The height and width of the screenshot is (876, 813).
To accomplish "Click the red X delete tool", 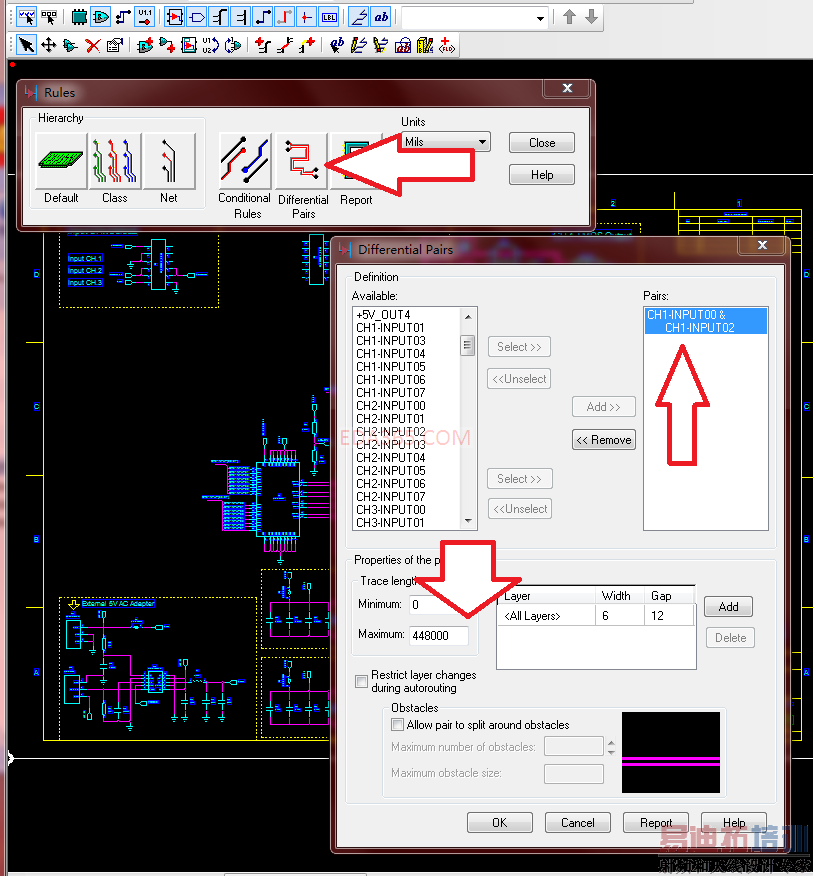I will (x=92, y=45).
